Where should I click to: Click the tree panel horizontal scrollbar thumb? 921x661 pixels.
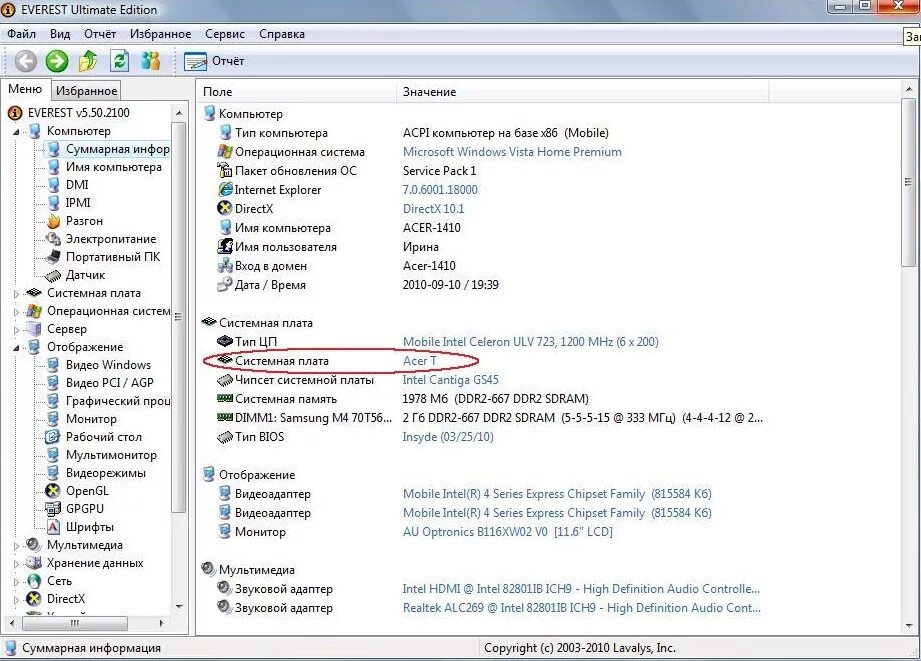click(x=74, y=623)
